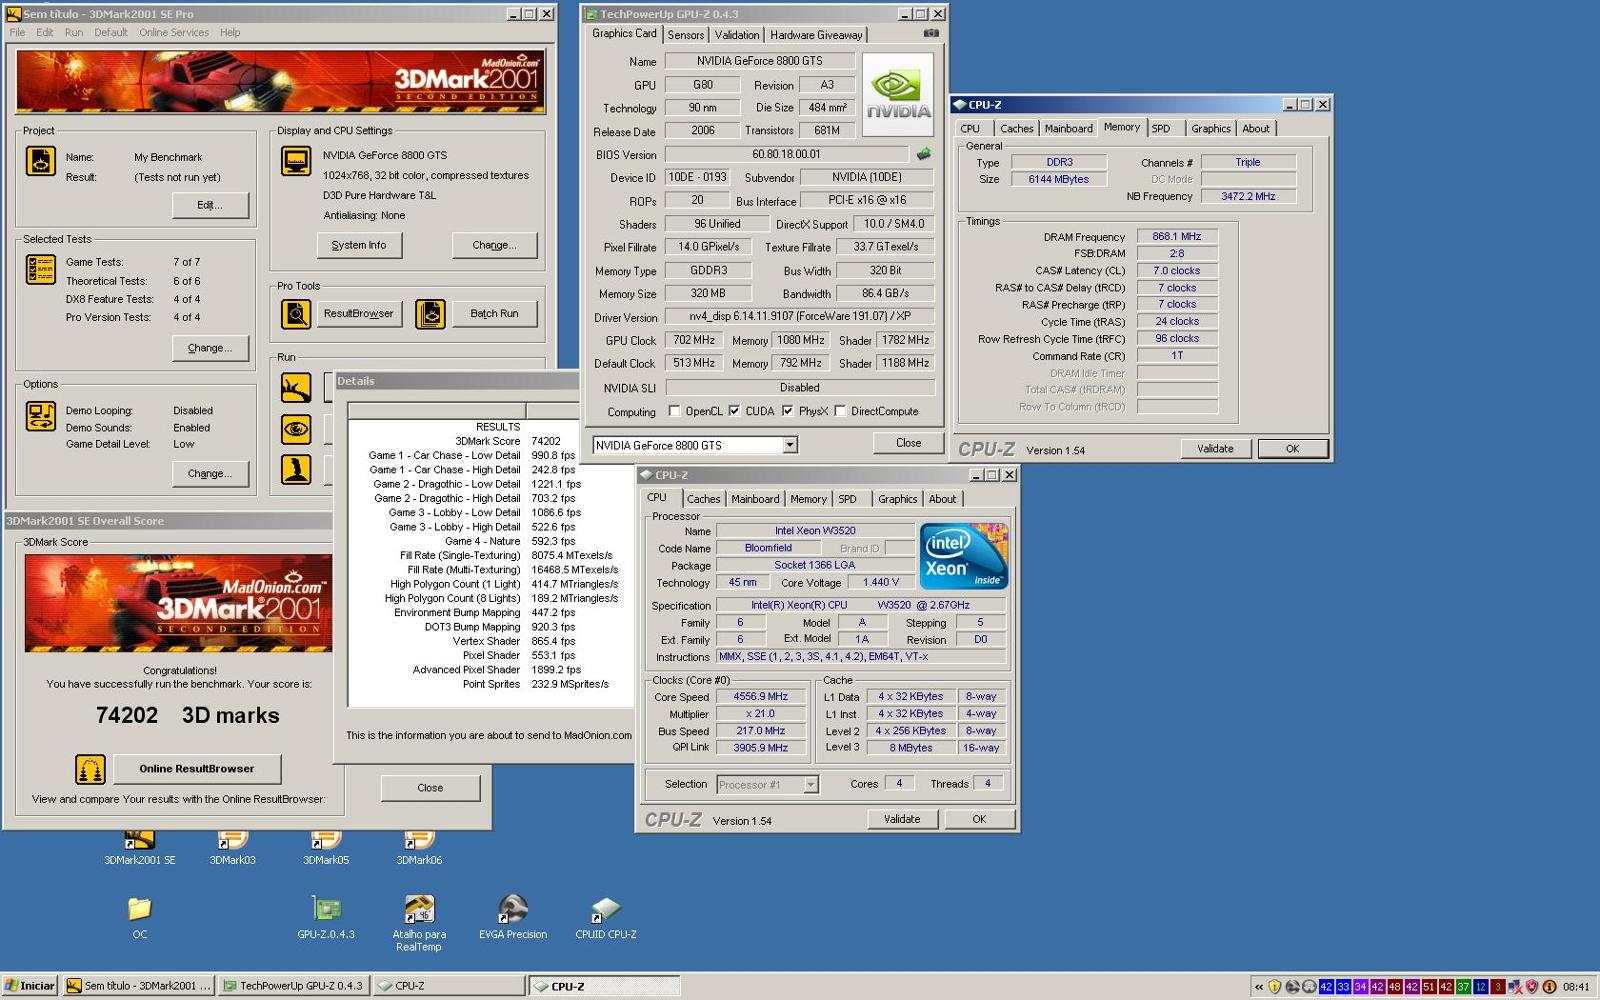Open the Hardware Giveaway tab in GPU-Z
Screen dimensions: 1600x1000
pos(816,35)
